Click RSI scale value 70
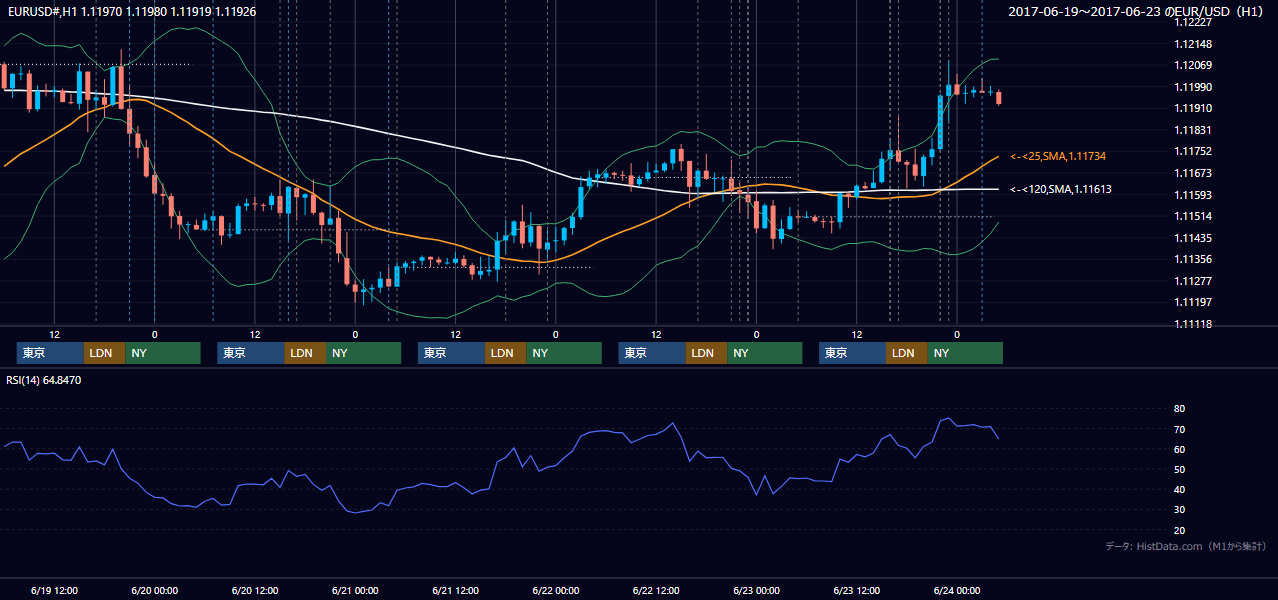1278x600 pixels. (x=1179, y=429)
